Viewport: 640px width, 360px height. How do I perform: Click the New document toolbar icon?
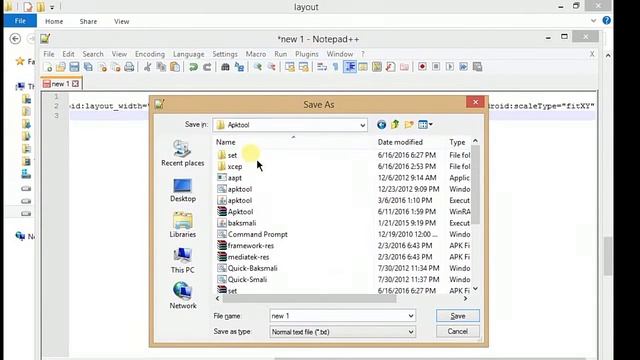[x=47, y=67]
